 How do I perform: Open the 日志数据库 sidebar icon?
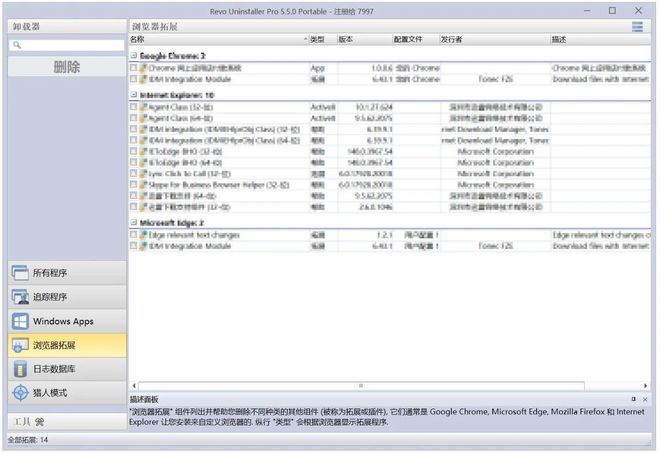coord(20,369)
